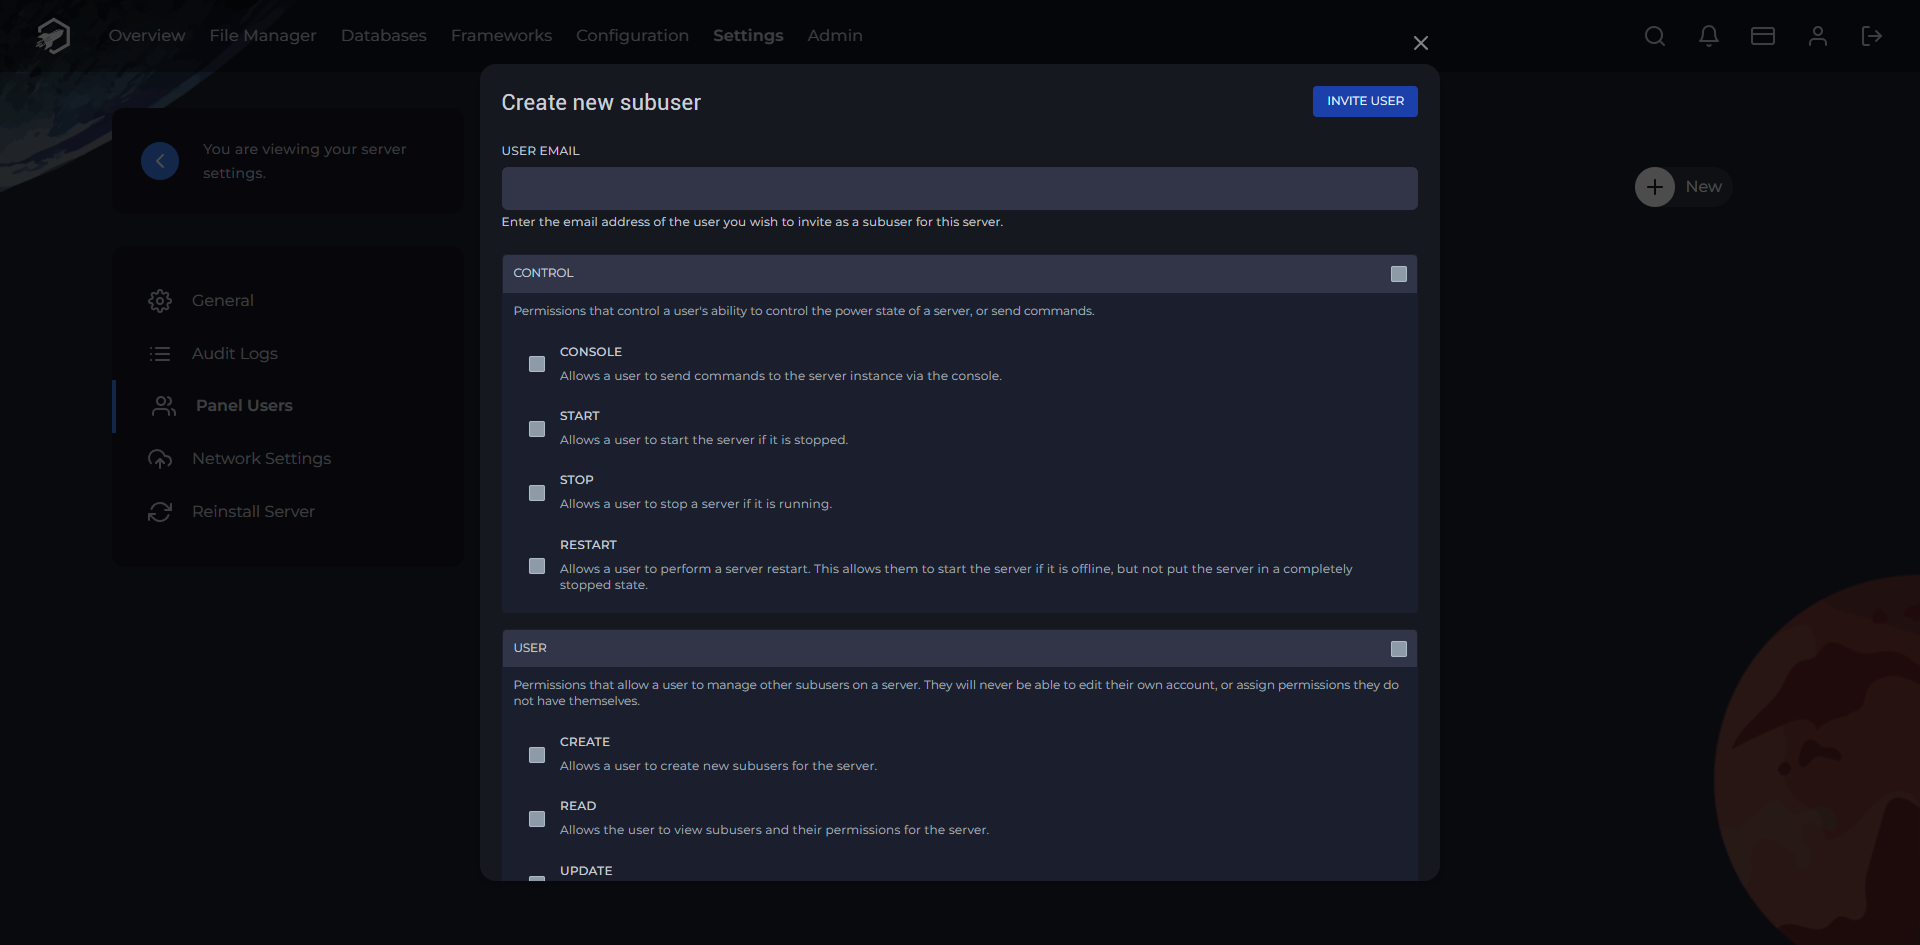Screen dimensions: 1920x945
Task: Click the panel logo in the top-left
Action: click(x=51, y=35)
